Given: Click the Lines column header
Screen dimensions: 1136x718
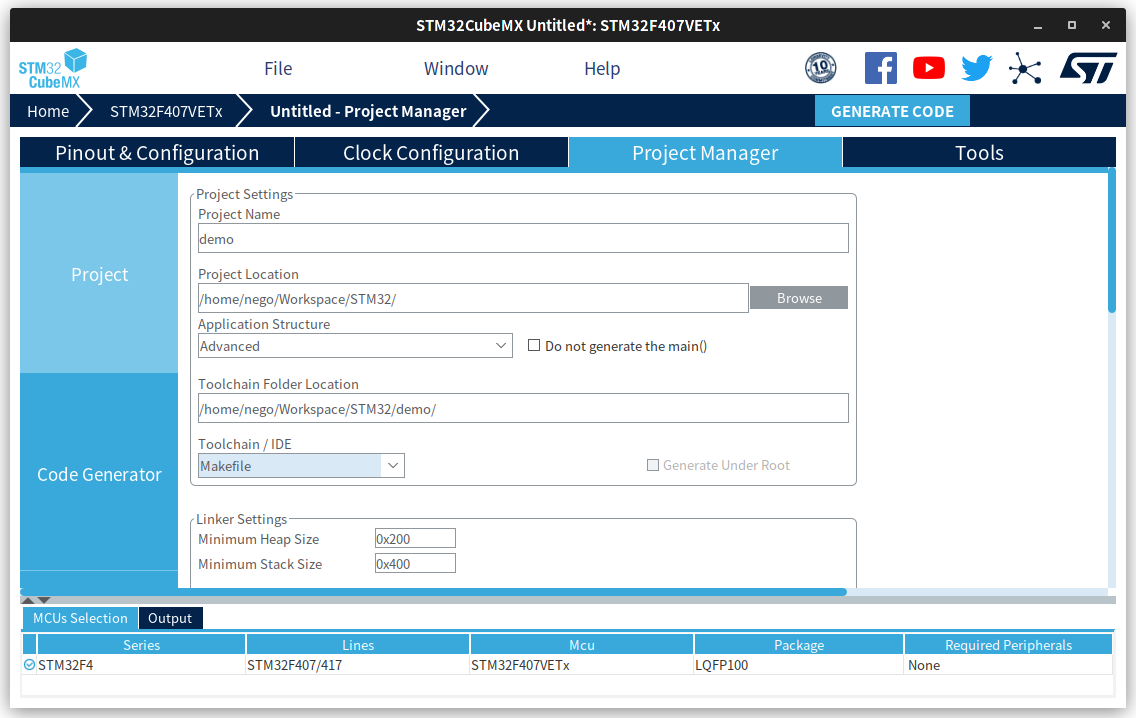Looking at the screenshot, I should pos(358,644).
